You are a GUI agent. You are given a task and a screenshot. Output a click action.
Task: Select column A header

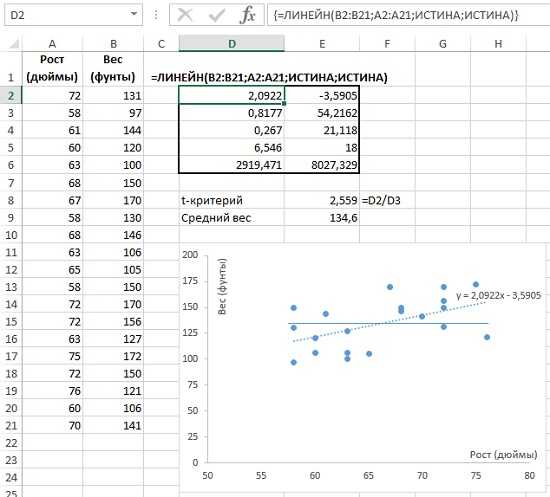pos(52,44)
